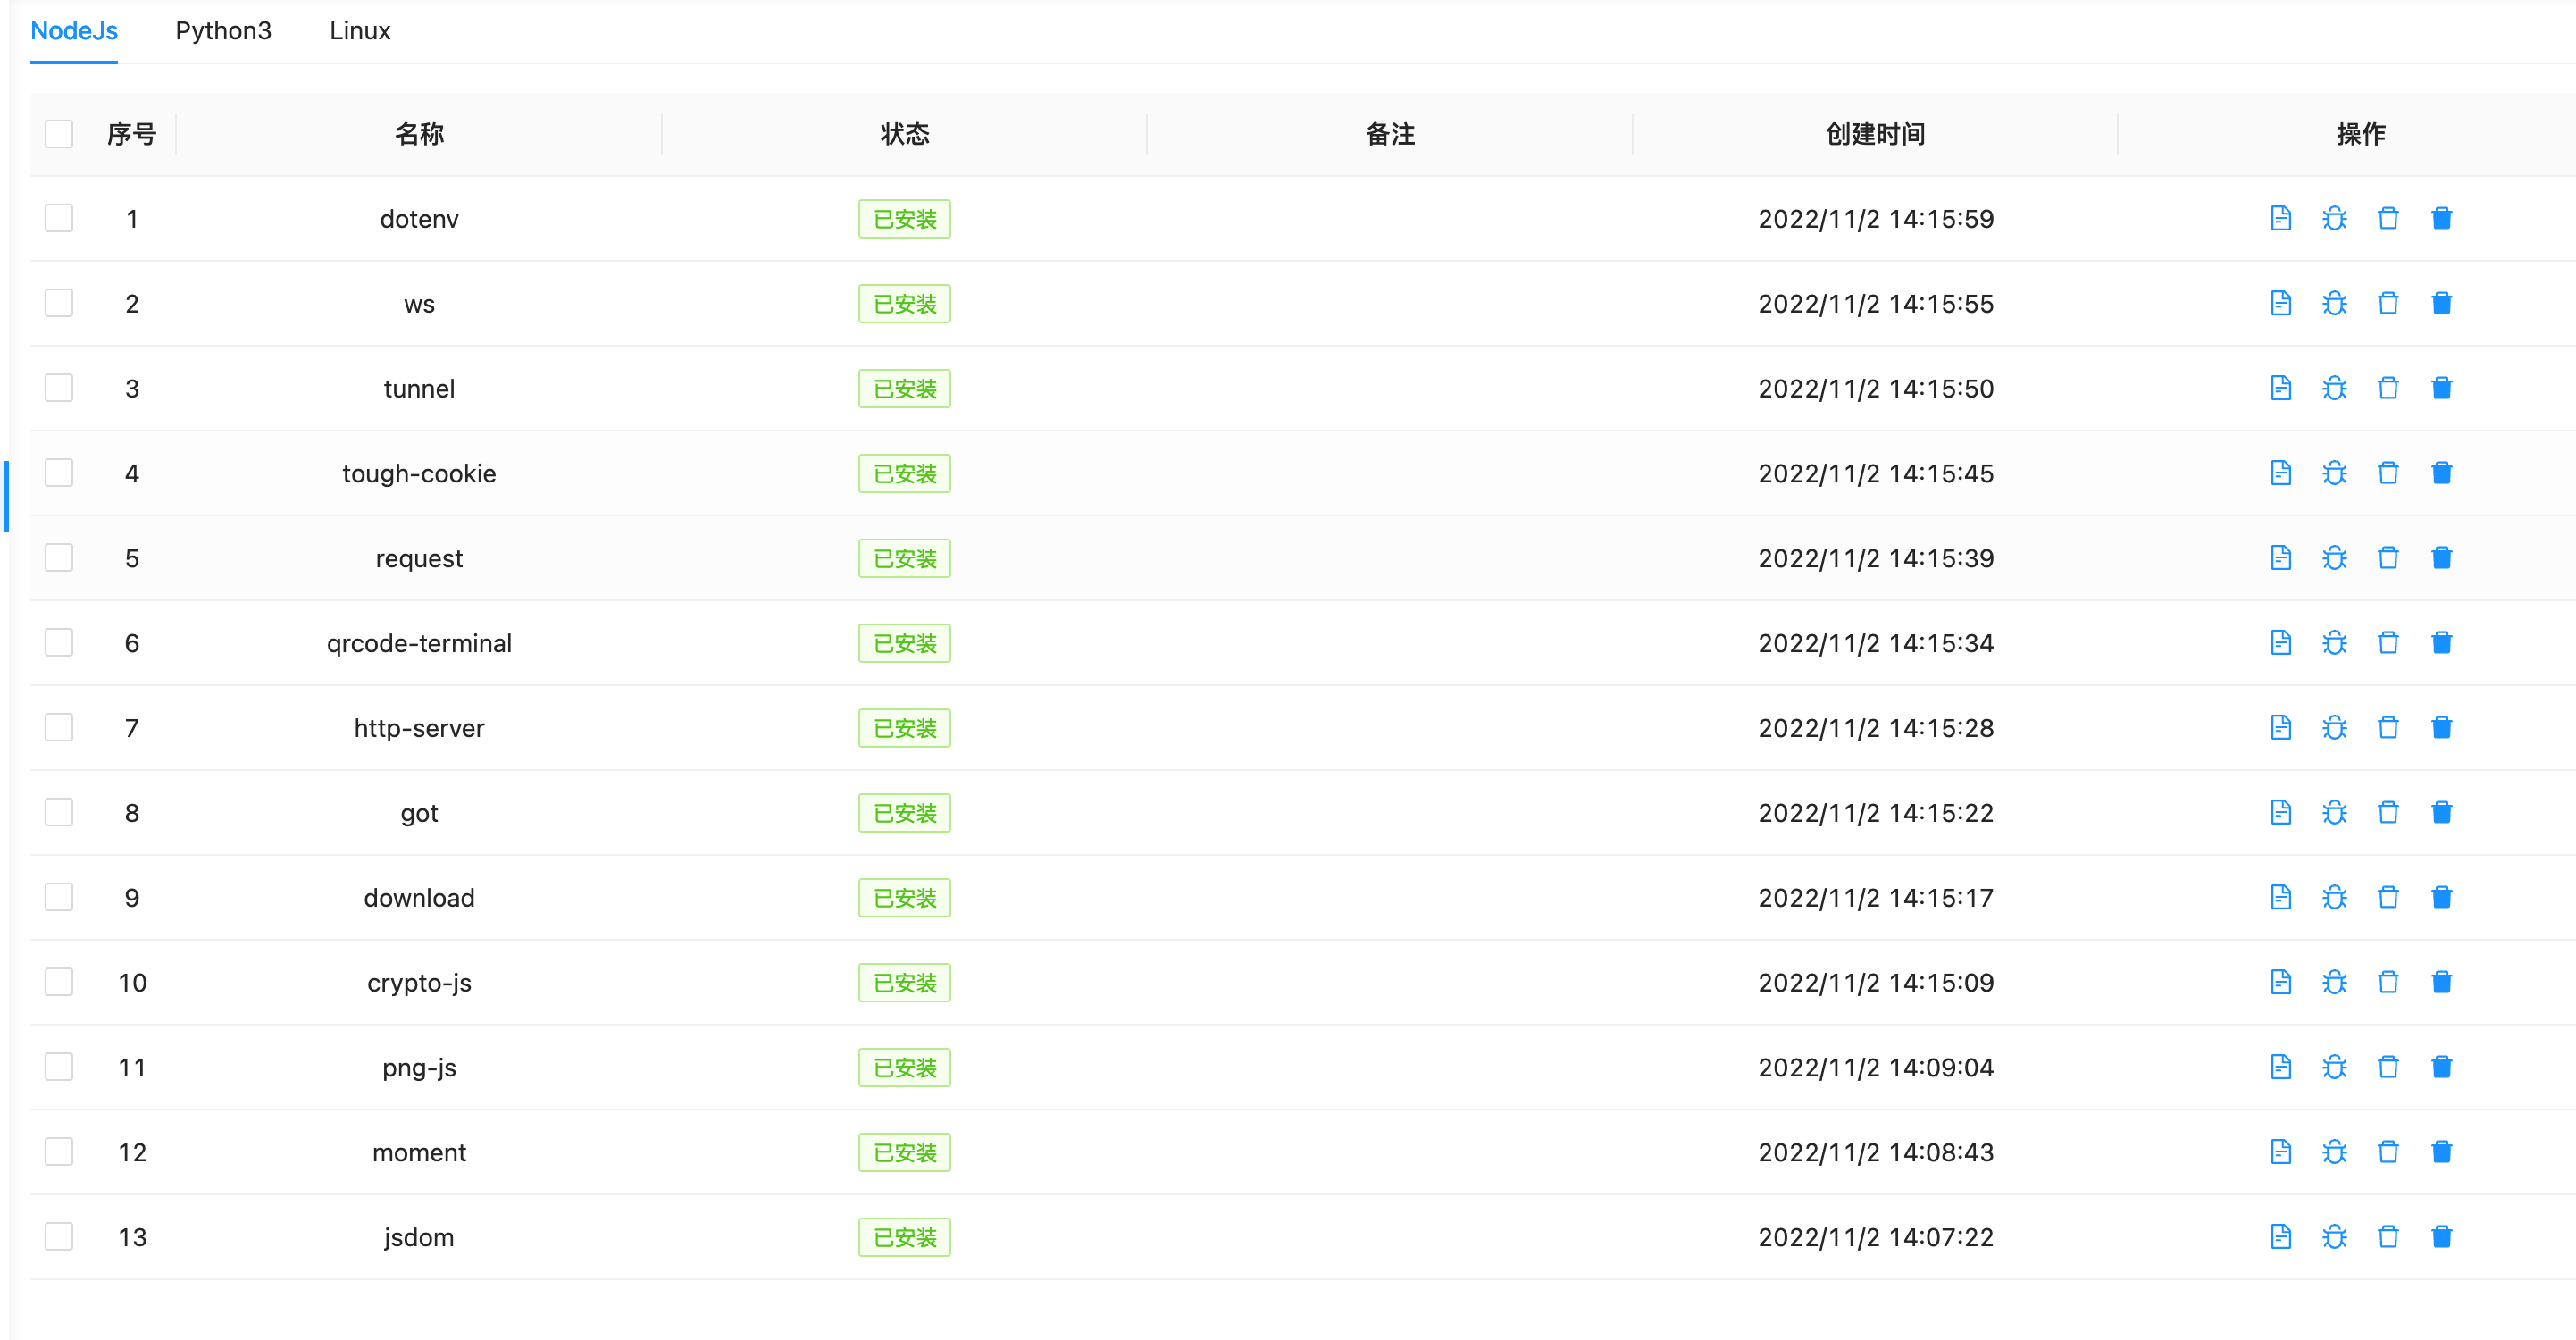The height and width of the screenshot is (1340, 2576).
Task: Tick the checkbox next to tunnel
Action: [x=59, y=388]
